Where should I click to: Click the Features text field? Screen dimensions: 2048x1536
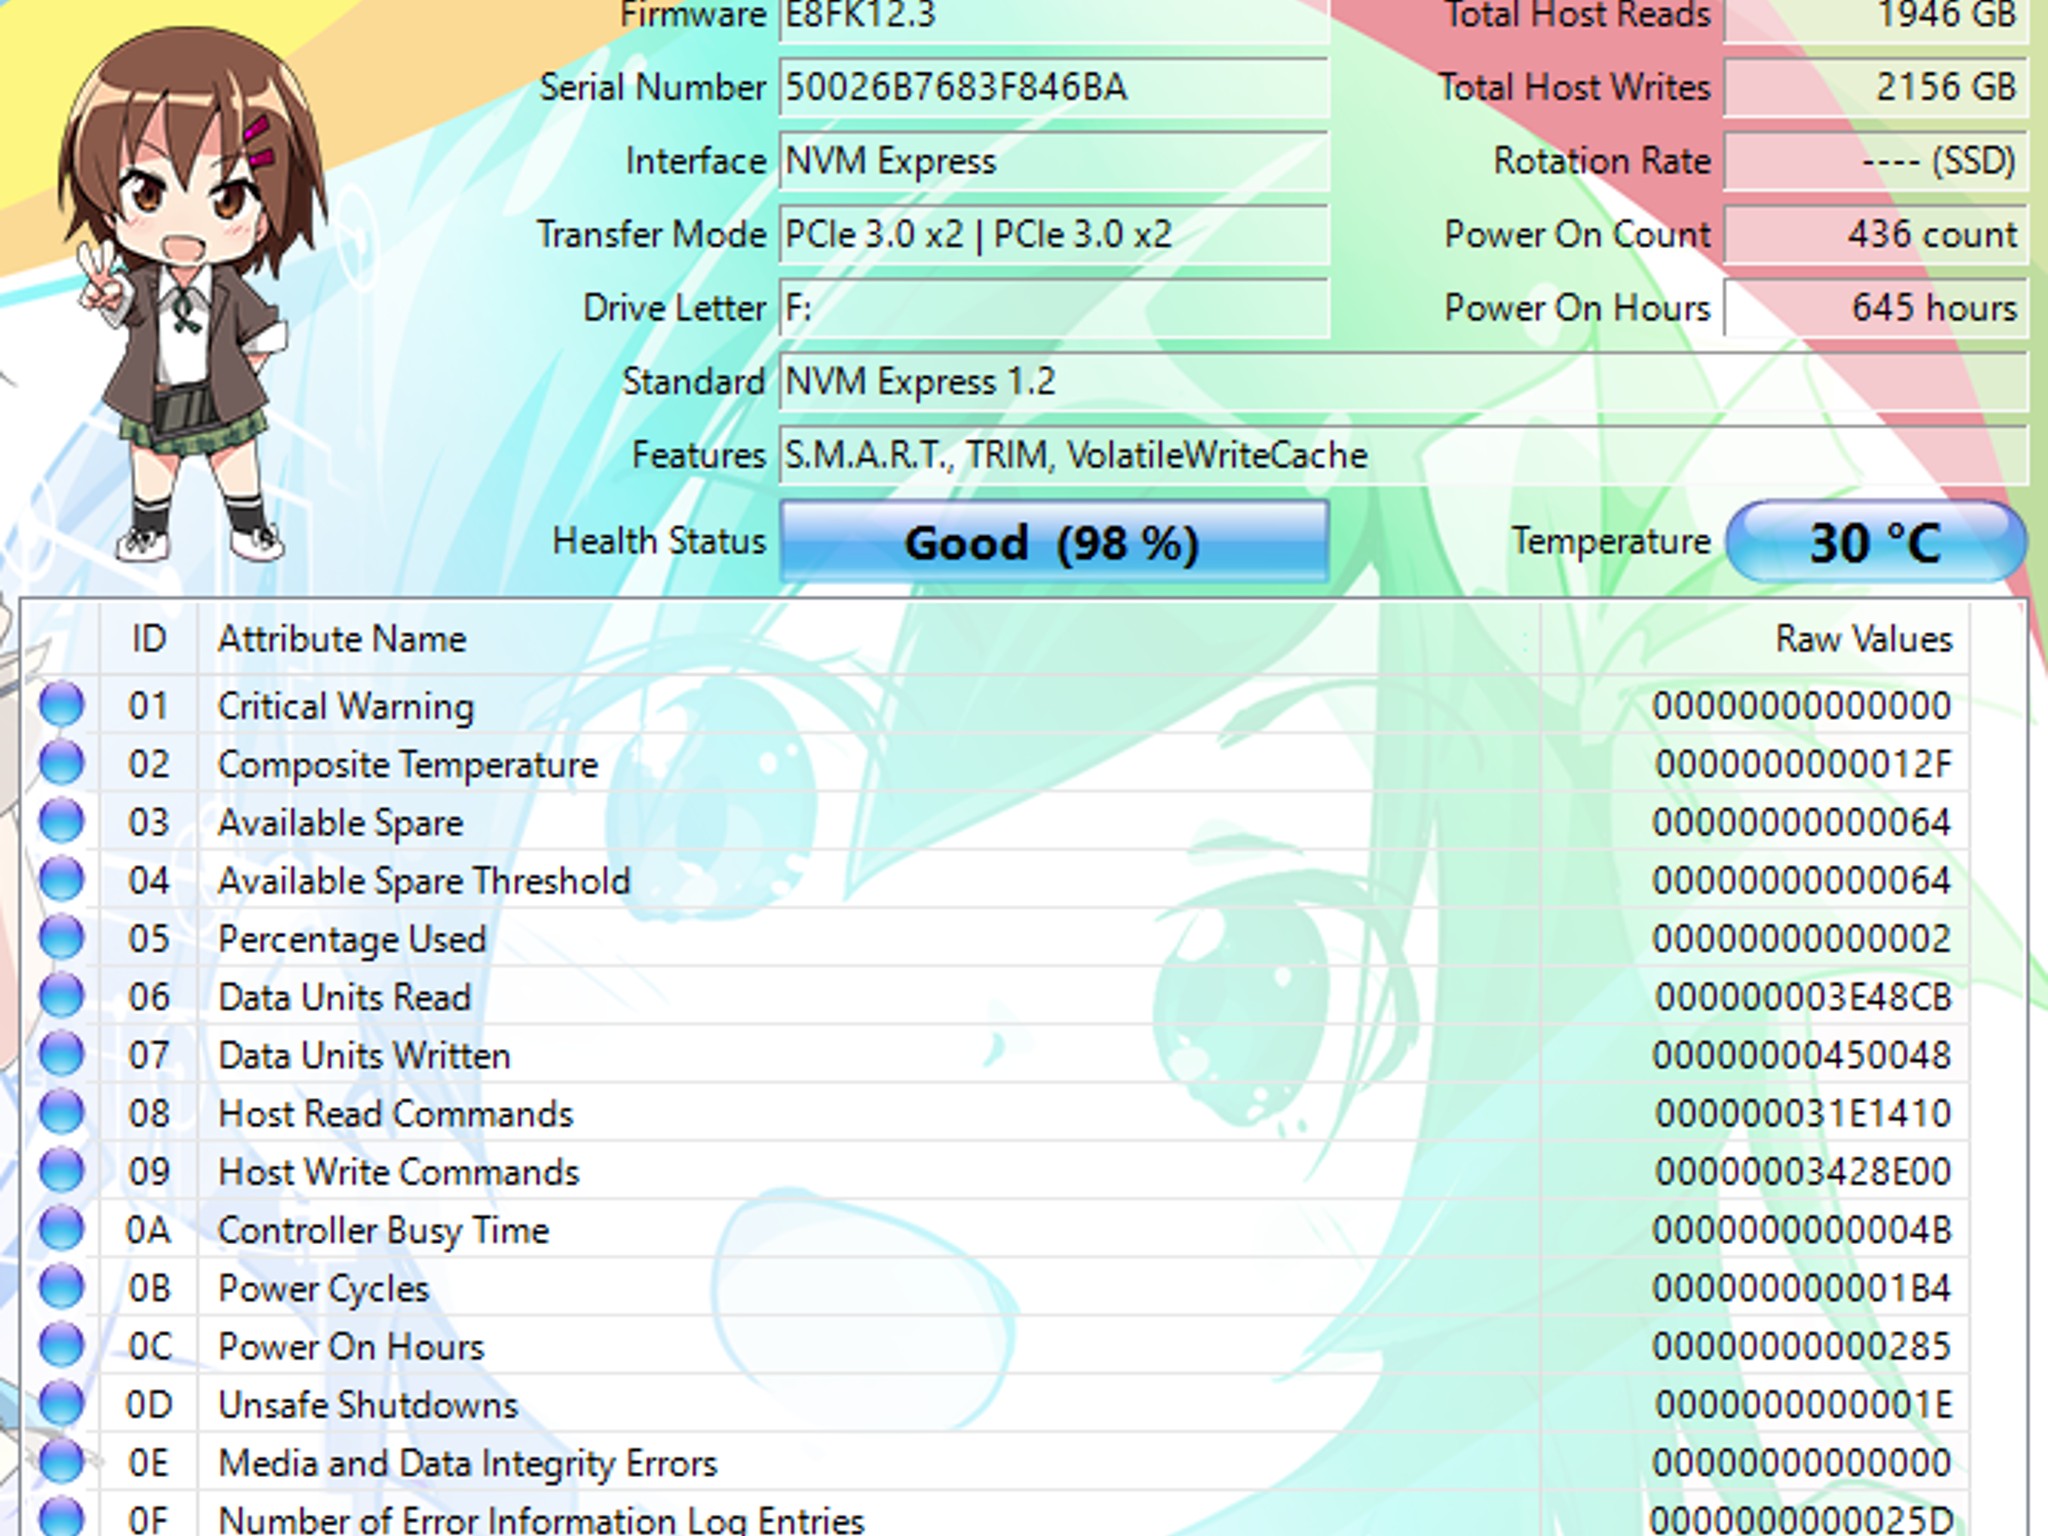tap(1400, 456)
